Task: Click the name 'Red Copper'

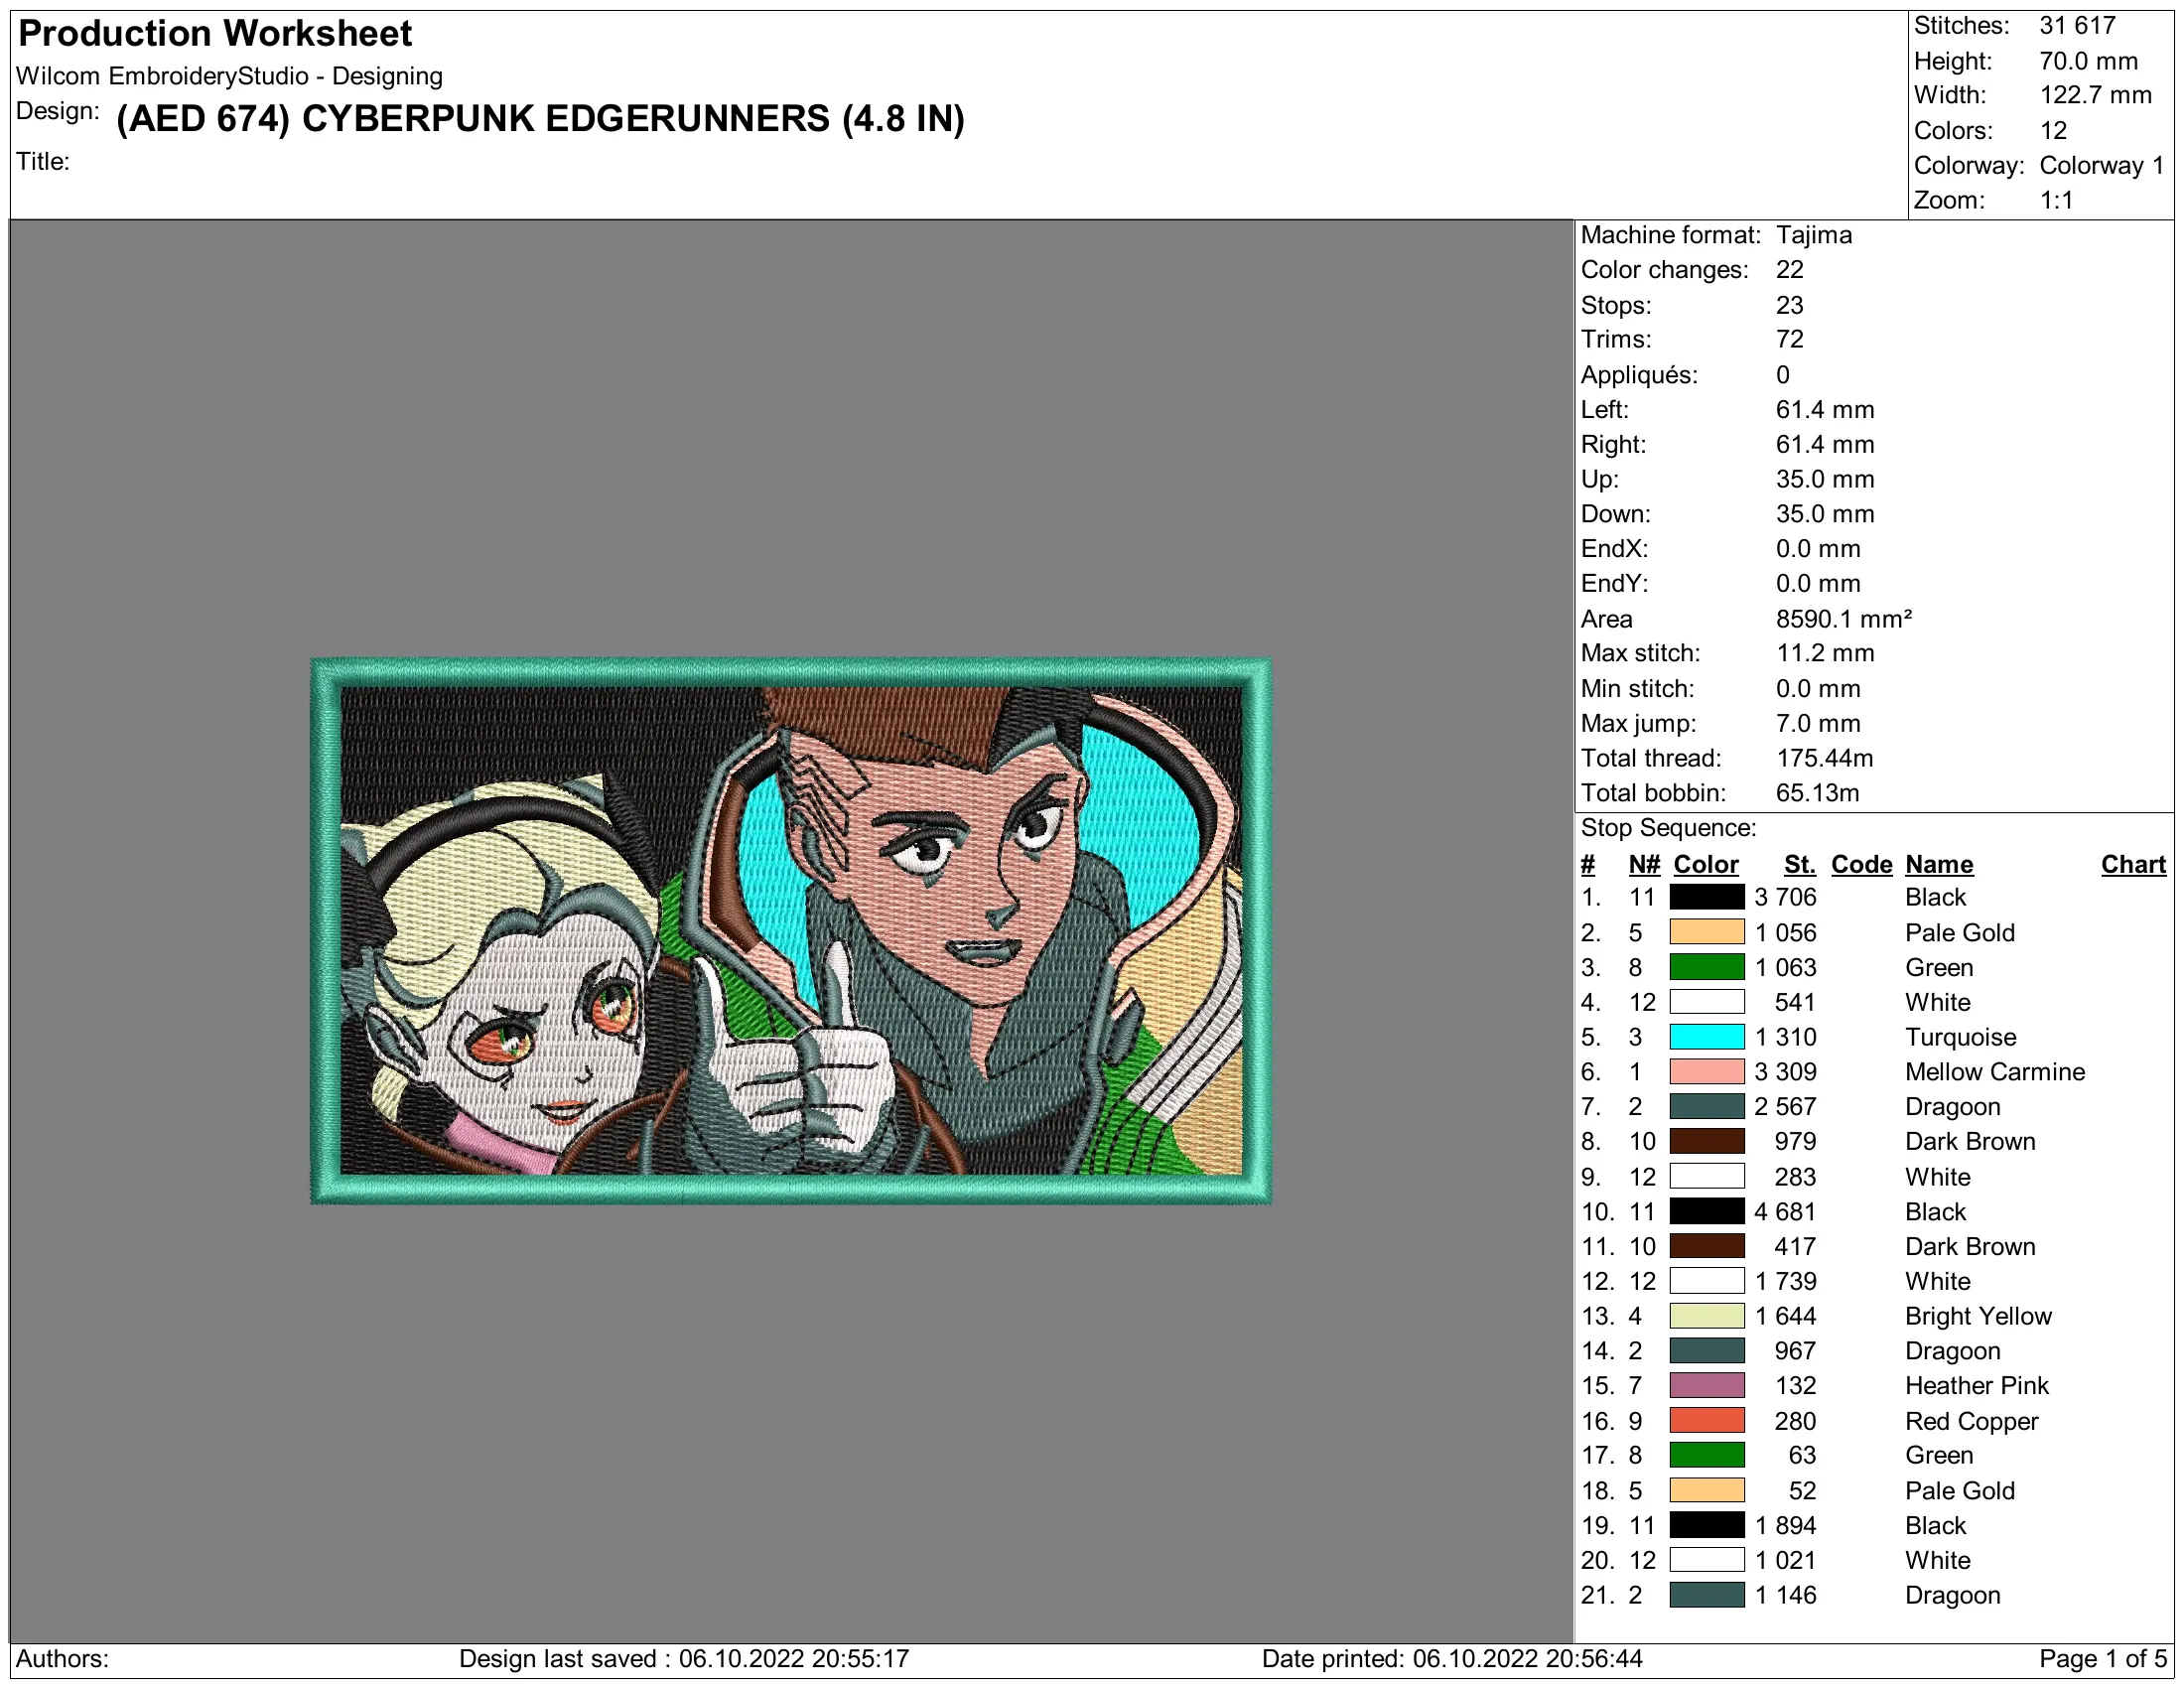Action: tap(1971, 1421)
